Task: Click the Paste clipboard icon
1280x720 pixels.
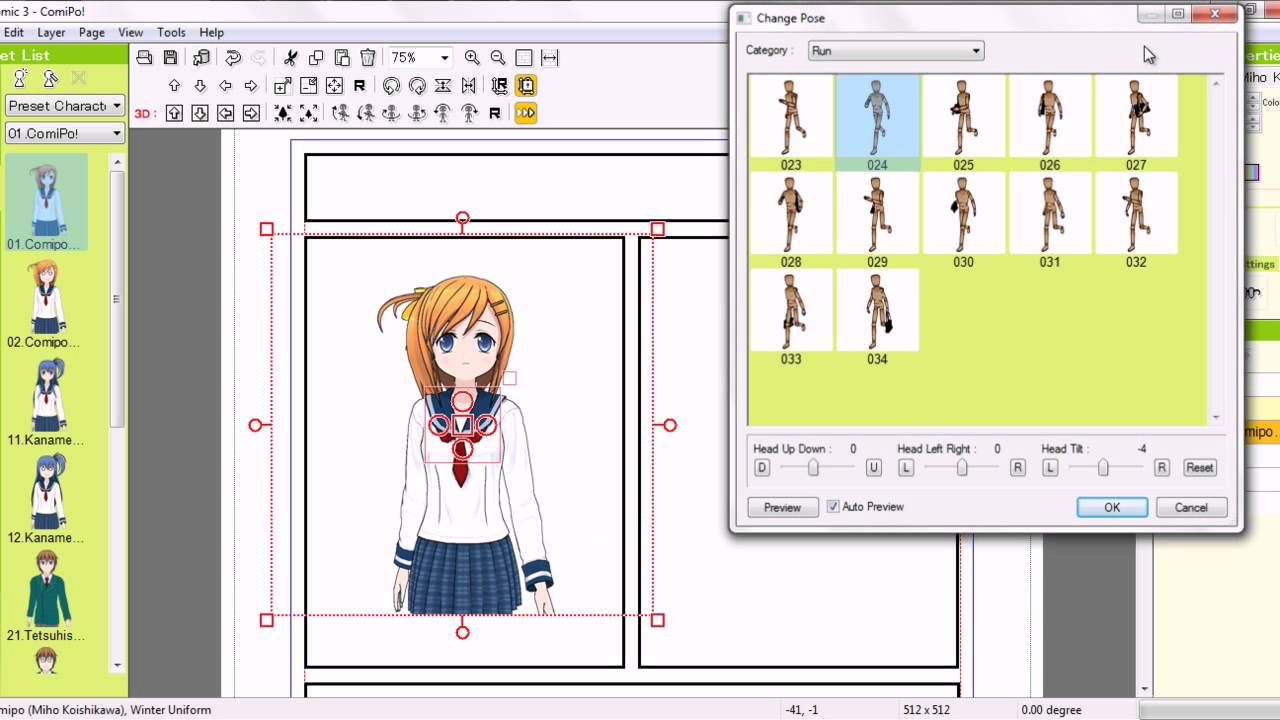Action: pos(342,58)
